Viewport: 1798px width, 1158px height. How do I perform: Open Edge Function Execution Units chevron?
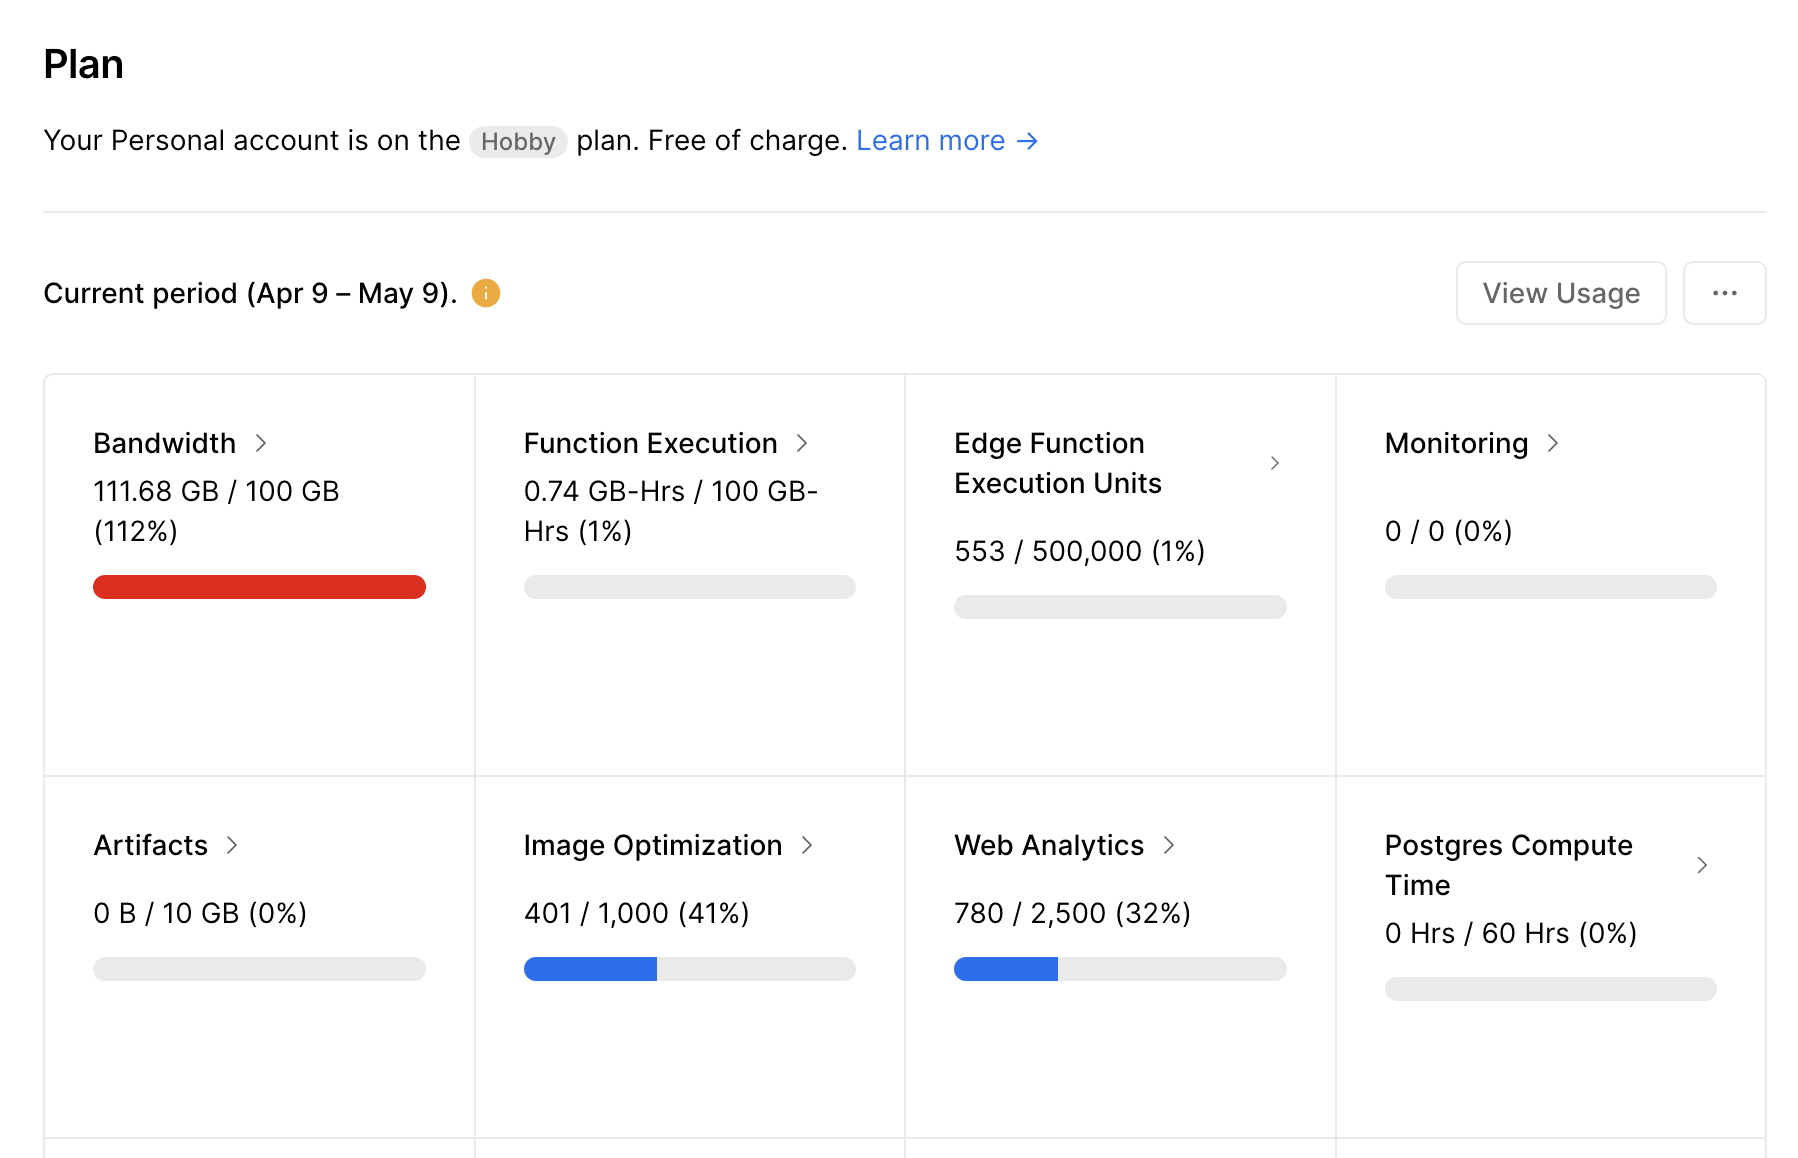pos(1274,463)
